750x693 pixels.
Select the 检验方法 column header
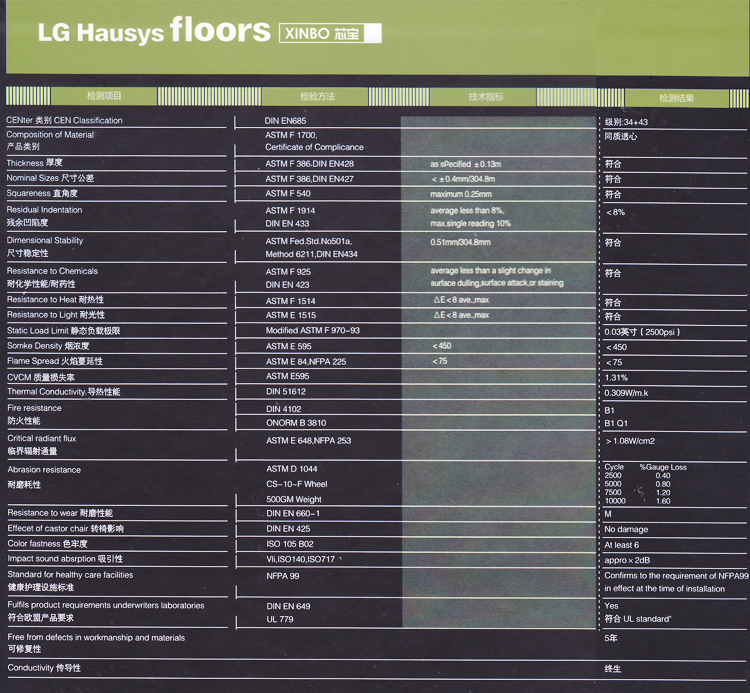pos(317,96)
